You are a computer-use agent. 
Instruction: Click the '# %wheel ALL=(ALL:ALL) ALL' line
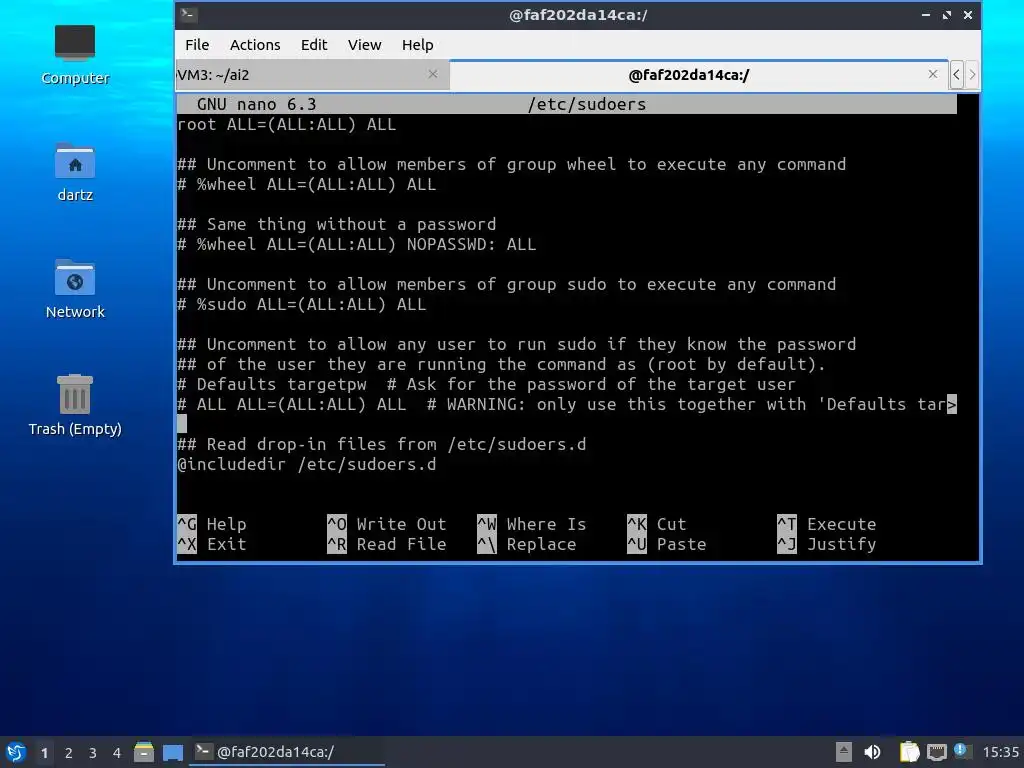[x=307, y=184]
